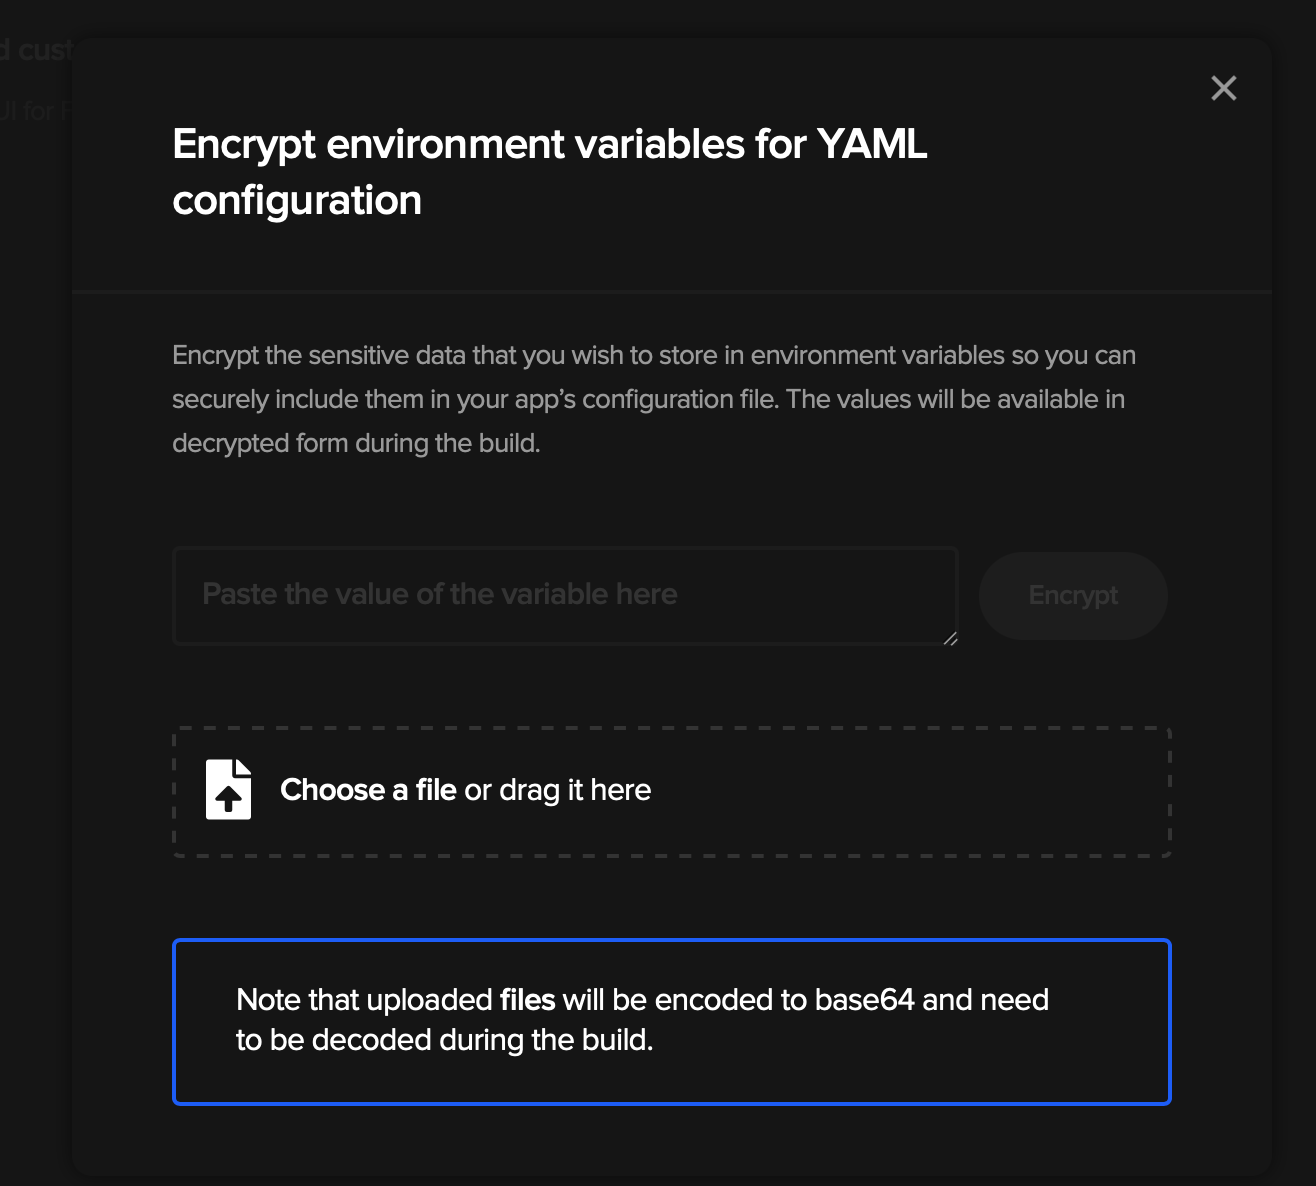Click the Encrypt button
Viewport: 1316px width, 1186px height.
[x=1073, y=596]
